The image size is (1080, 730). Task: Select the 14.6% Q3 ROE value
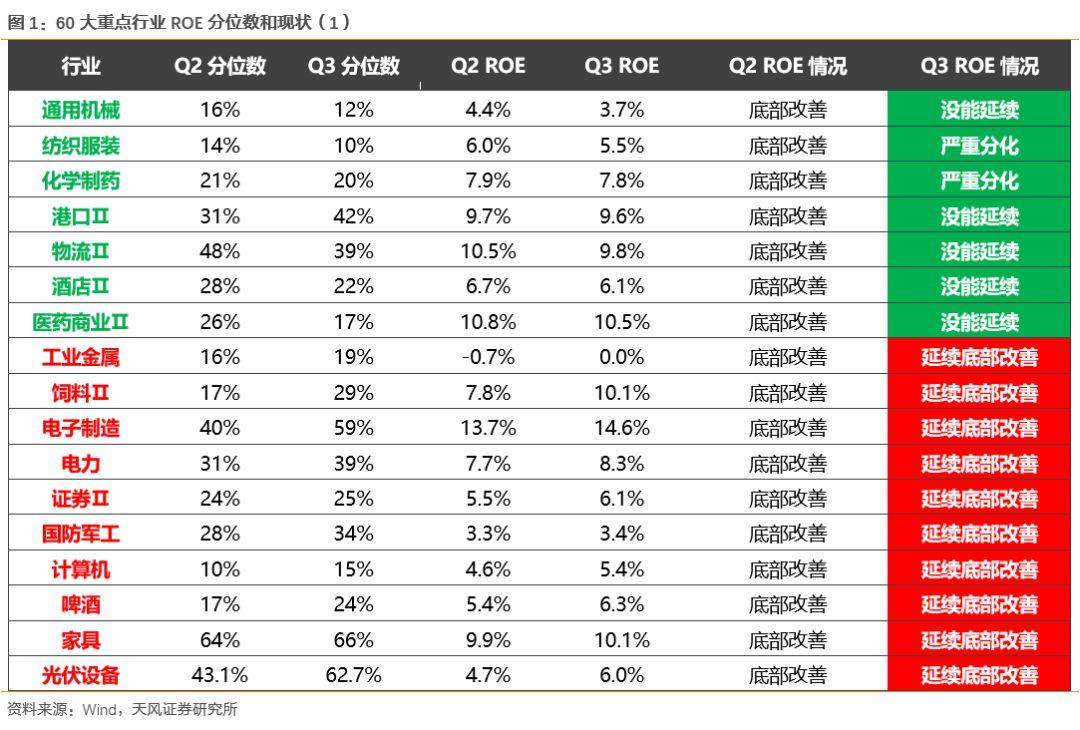[622, 428]
